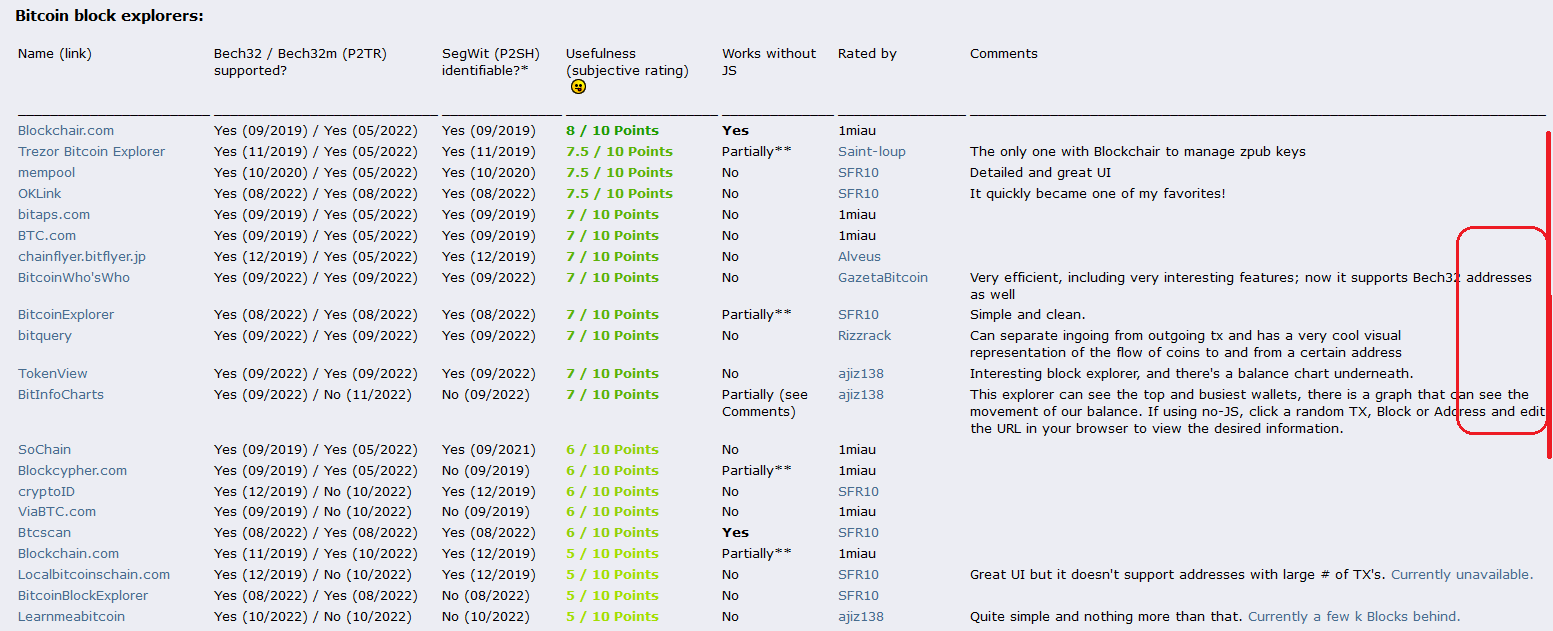Image resolution: width=1553 pixels, height=631 pixels.
Task: Open ajiz138 rater link in BitInfoCharts row
Action: click(x=861, y=394)
